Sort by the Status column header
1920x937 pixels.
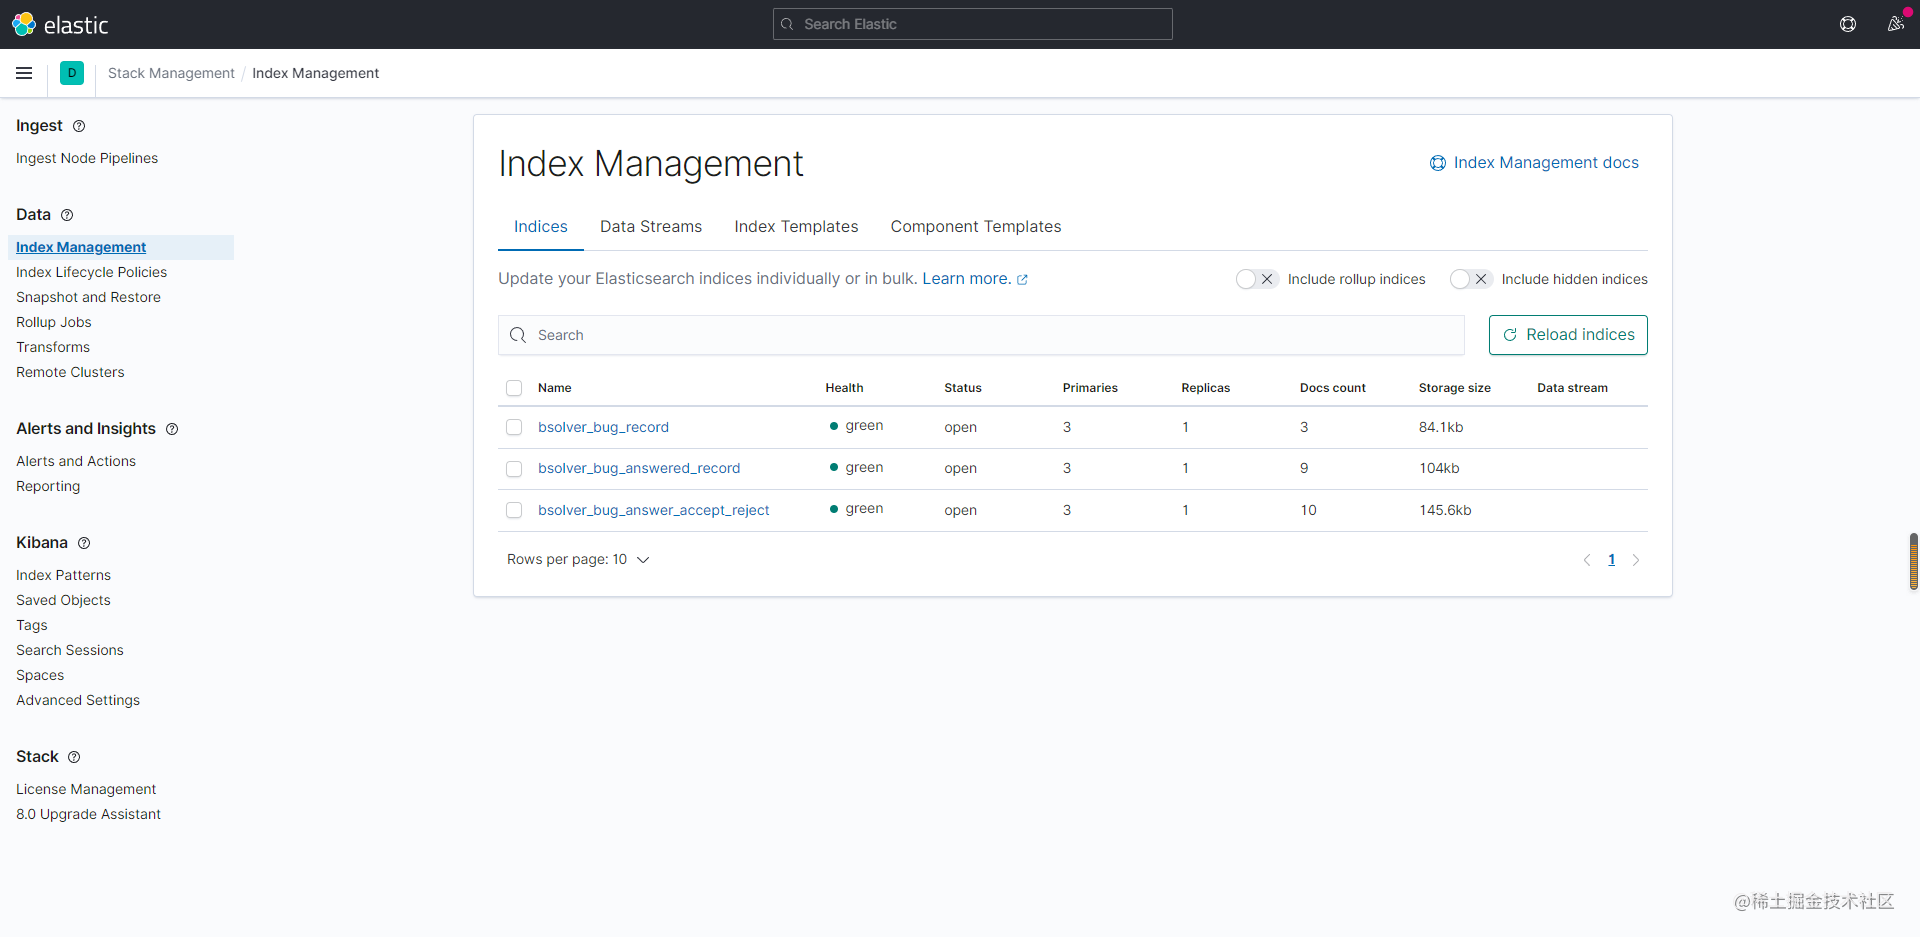963,388
